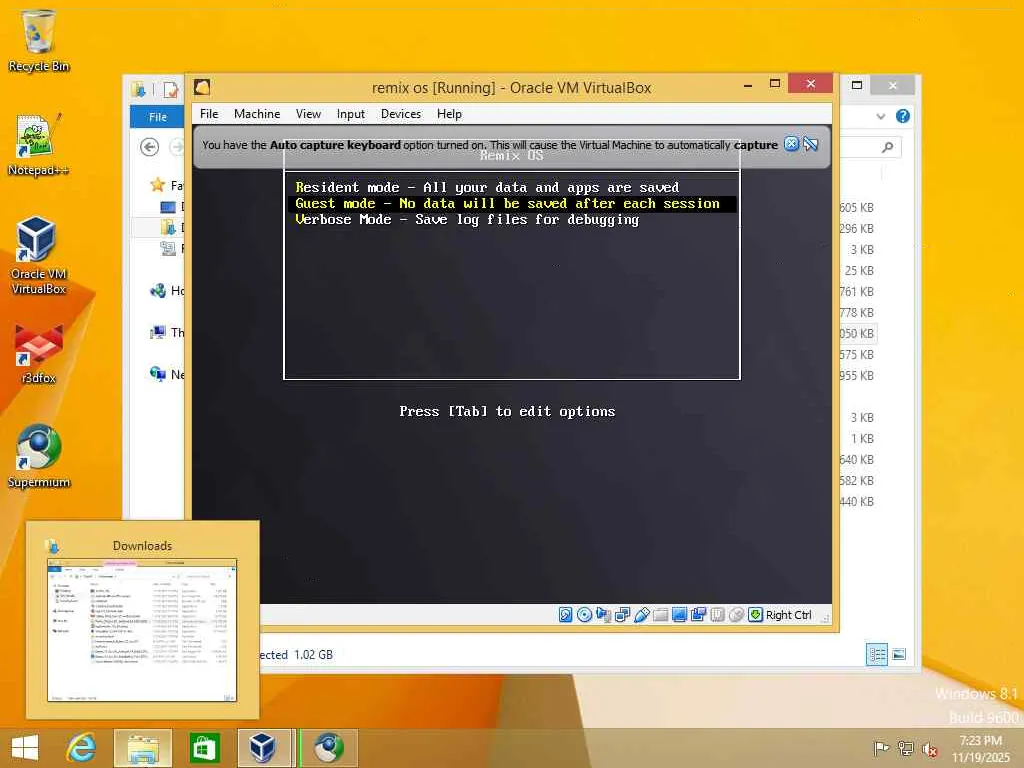Image resolution: width=1024 pixels, height=768 pixels.
Task: Click the crossed speech-bubble icon on the notification bar
Action: coord(810,144)
